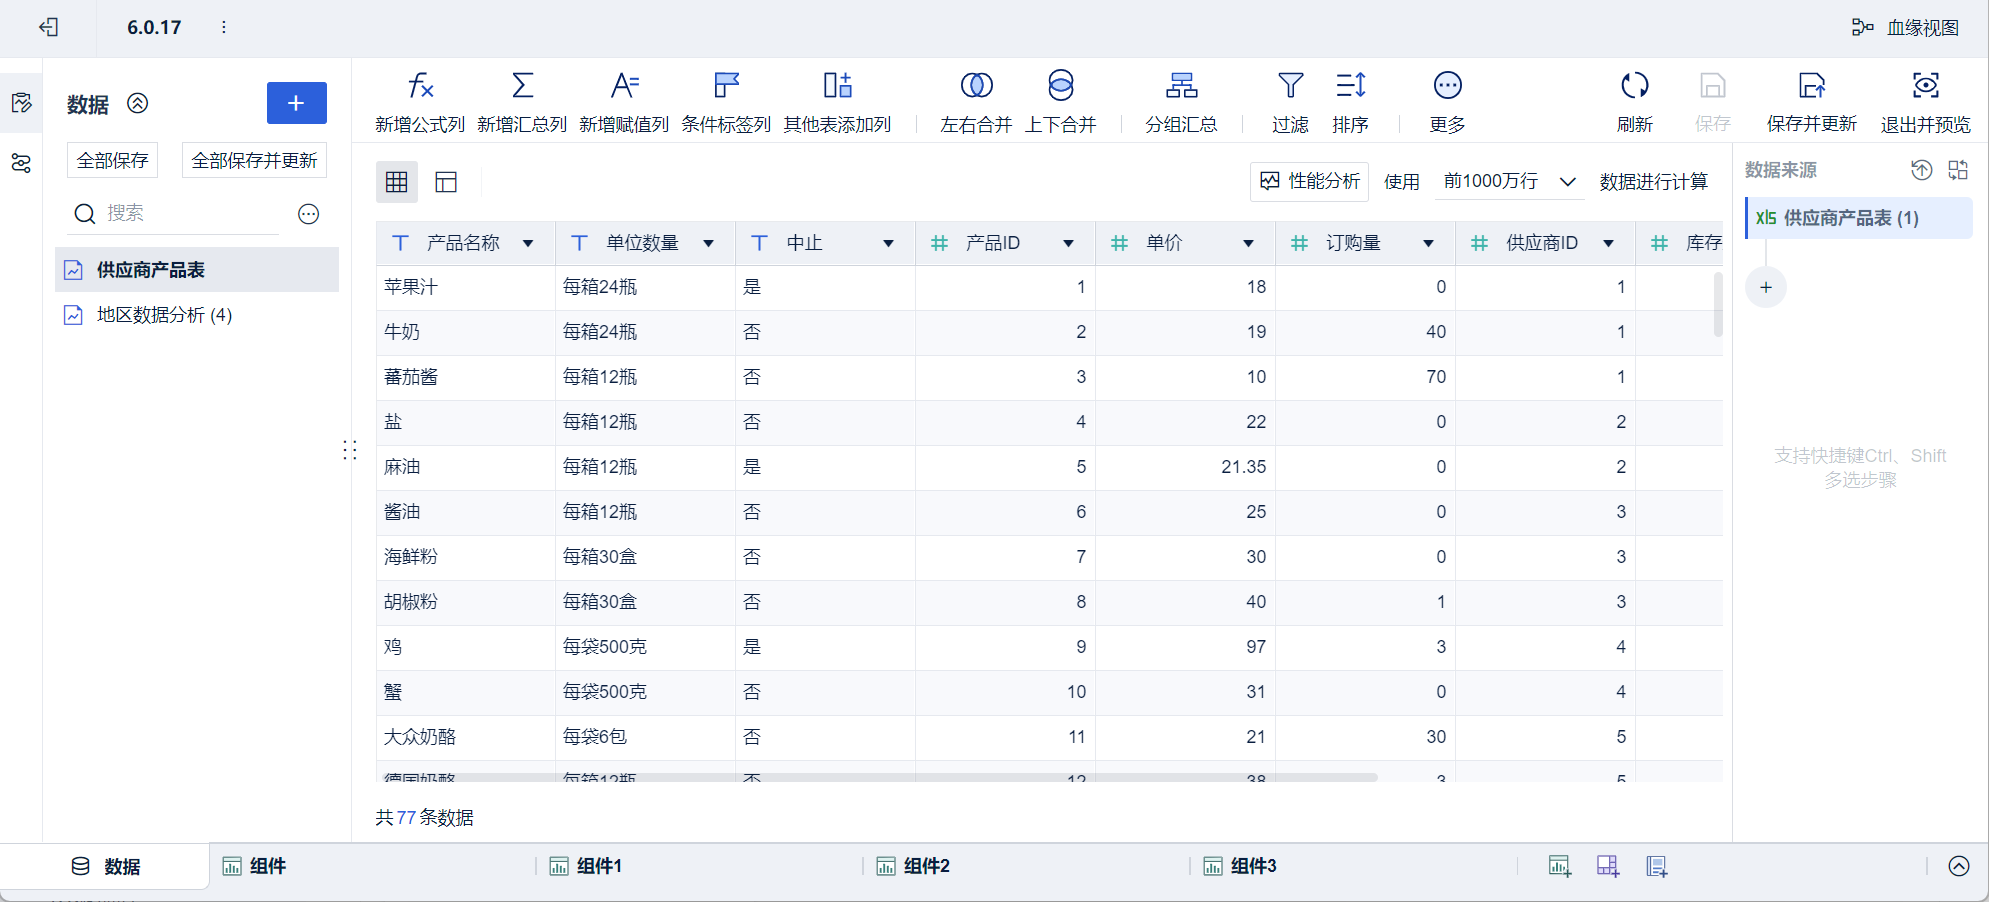Open the 中止 column dropdown arrow

pyautogui.click(x=888, y=244)
